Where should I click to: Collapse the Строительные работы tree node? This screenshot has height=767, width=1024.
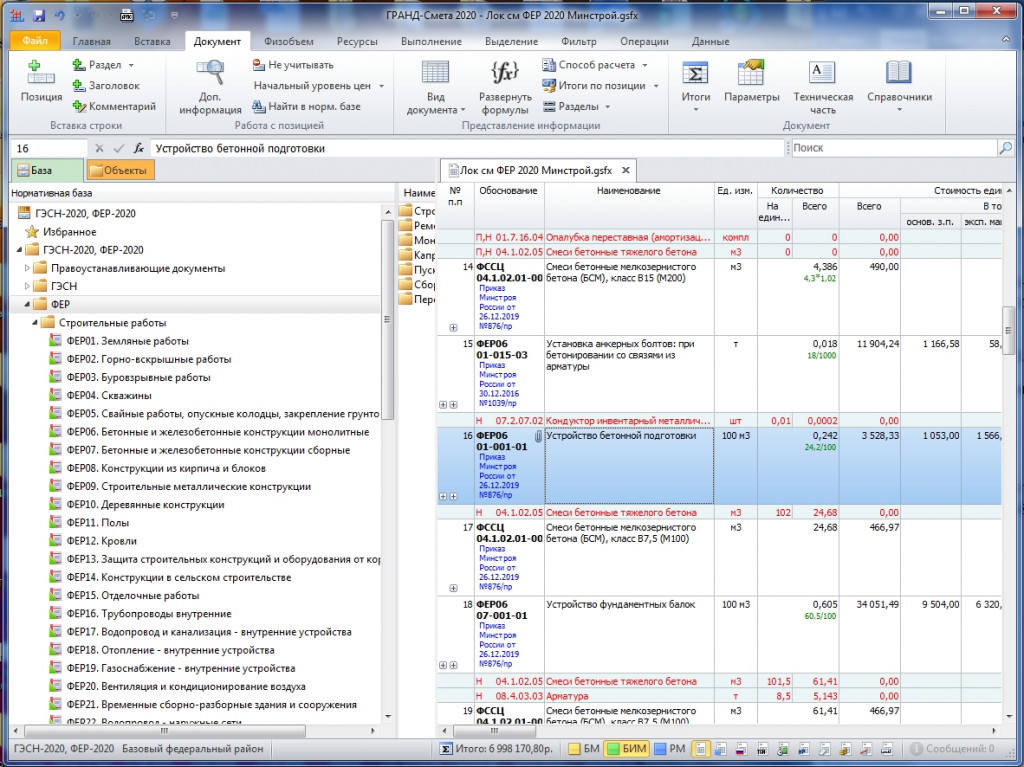[35, 323]
